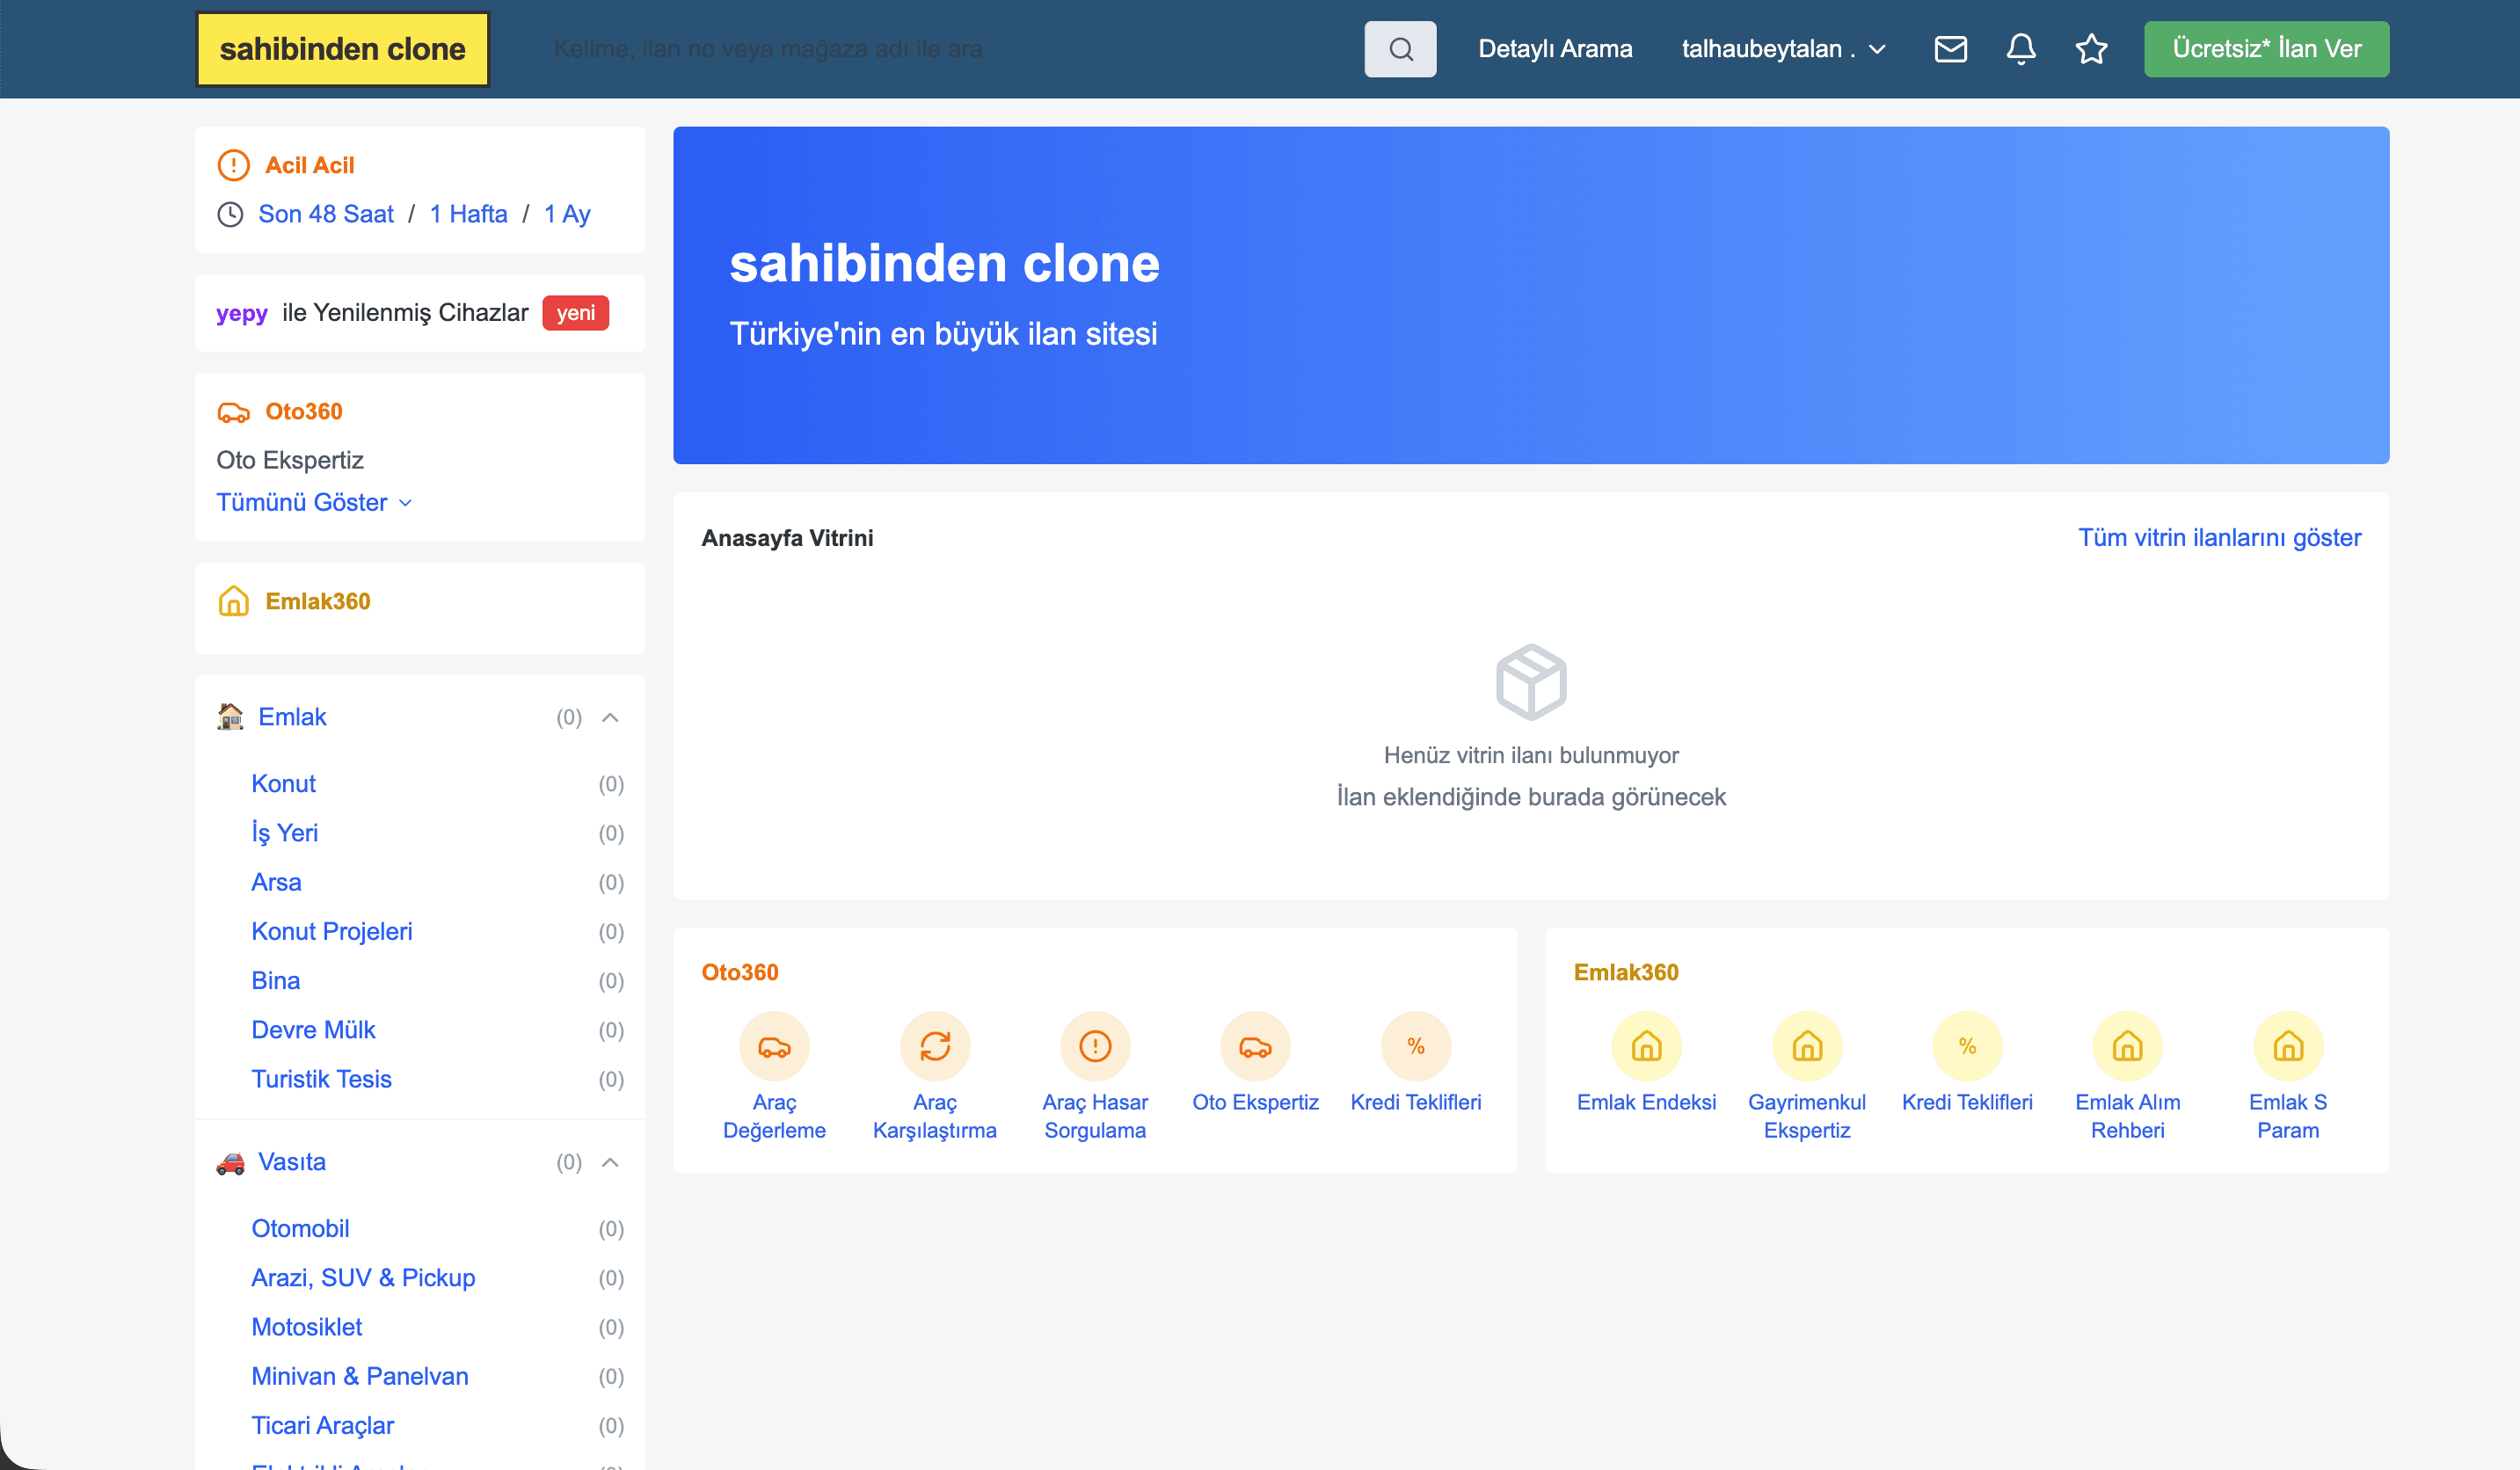Click Son 48 Saat link
This screenshot has width=2520, height=1470.
326,214
